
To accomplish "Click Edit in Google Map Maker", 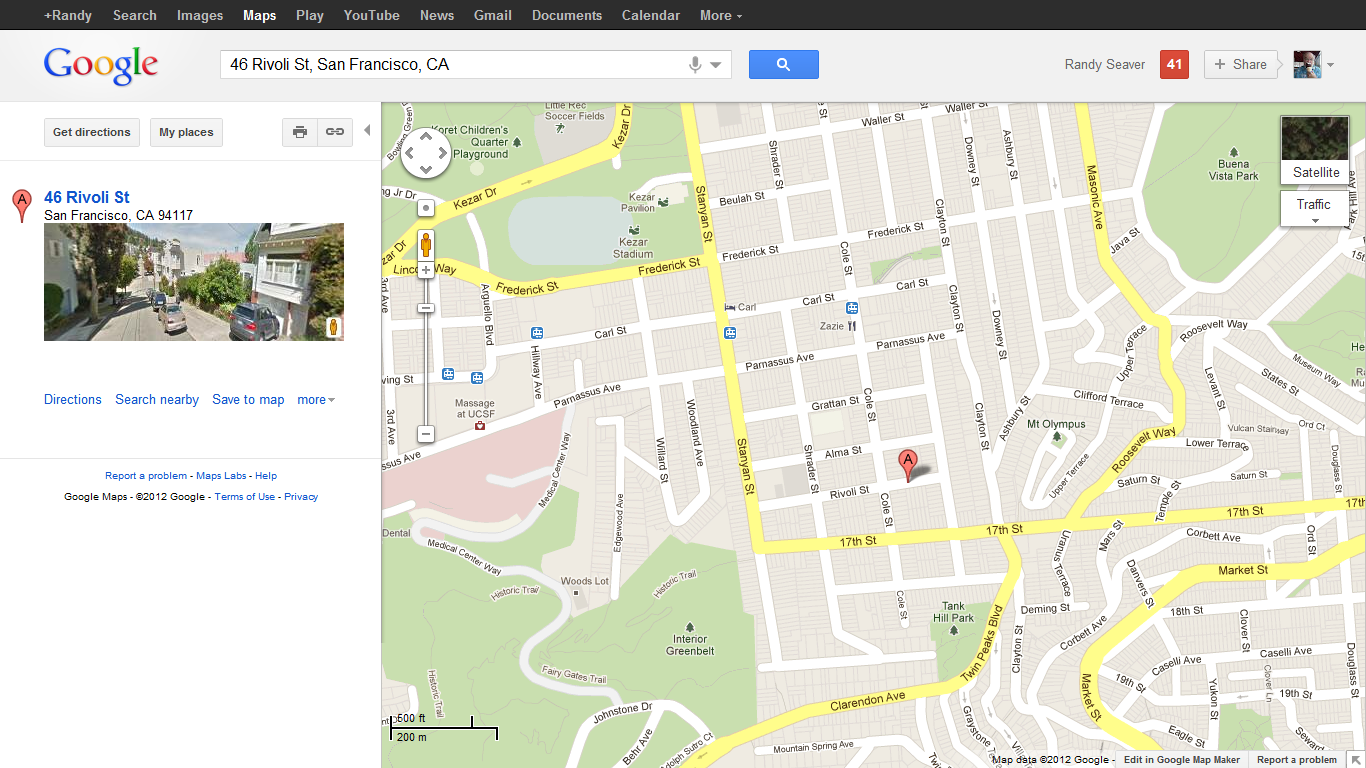I will 1182,760.
